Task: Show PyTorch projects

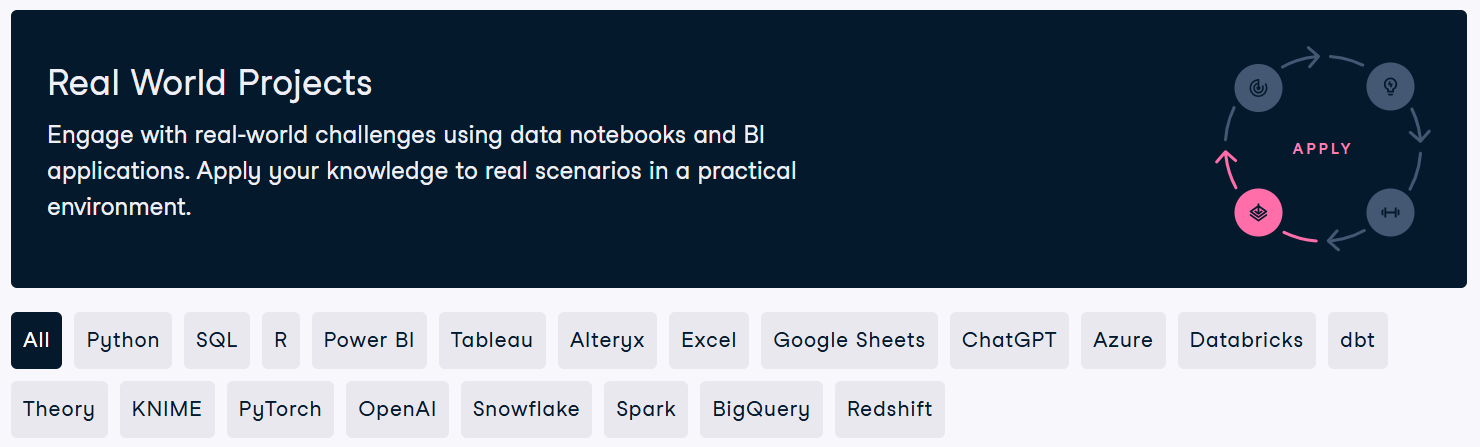Action: click(280, 409)
